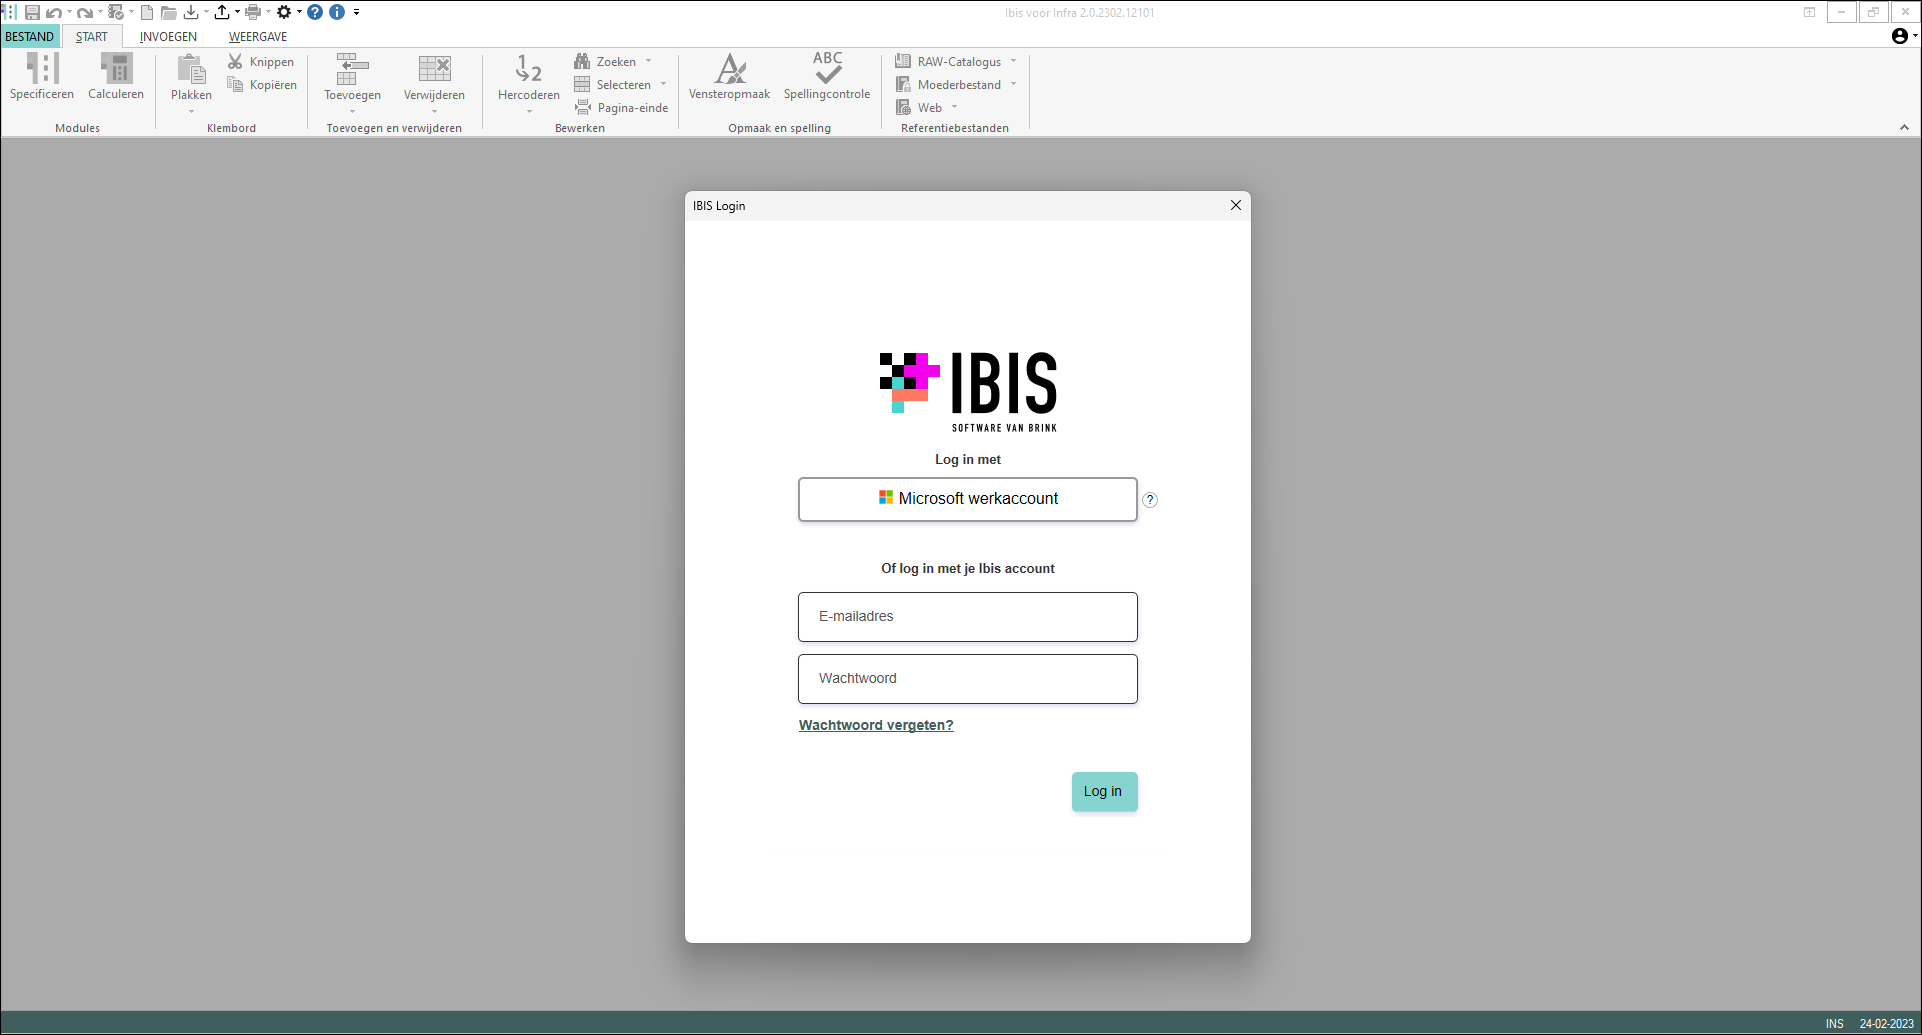Screen dimensions: 1922x1035
Task: Click the ribbon display options button in title bar
Action: coord(1809,12)
